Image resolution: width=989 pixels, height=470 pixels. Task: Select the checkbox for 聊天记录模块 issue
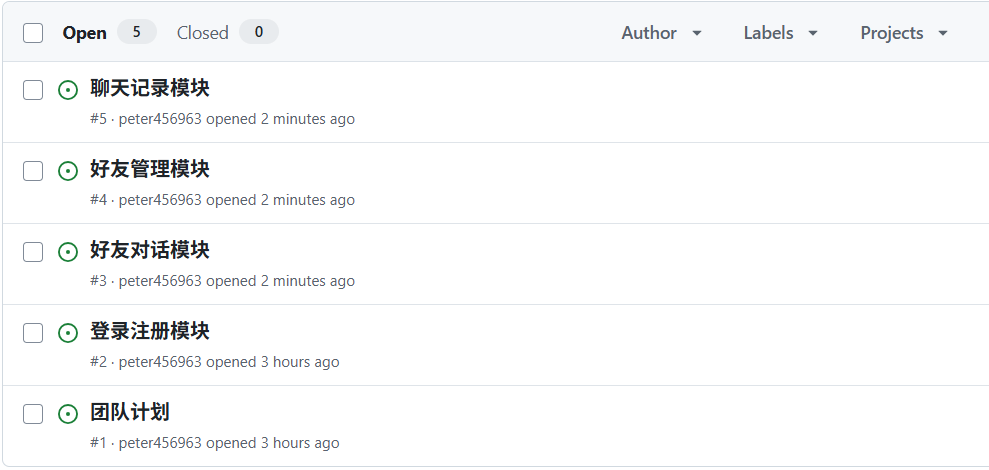33,90
